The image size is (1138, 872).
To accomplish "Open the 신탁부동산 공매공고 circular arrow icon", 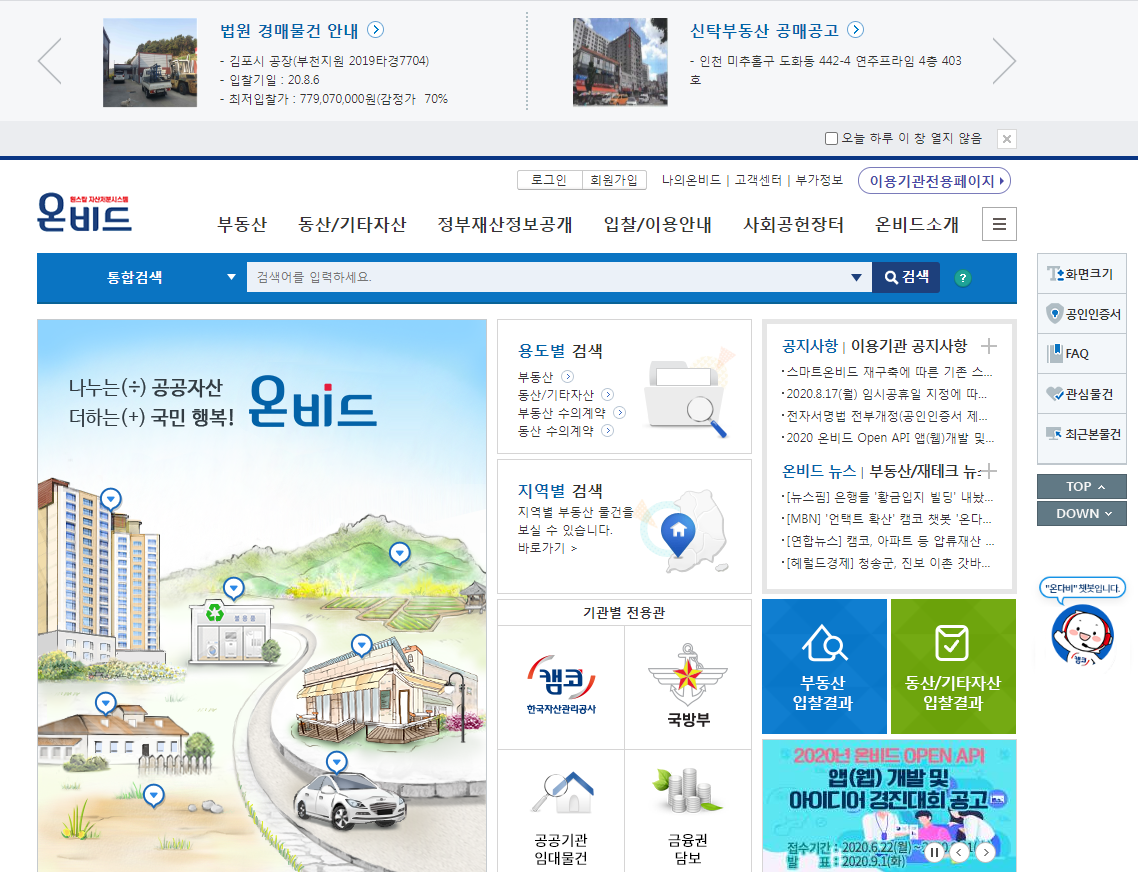I will 856,30.
